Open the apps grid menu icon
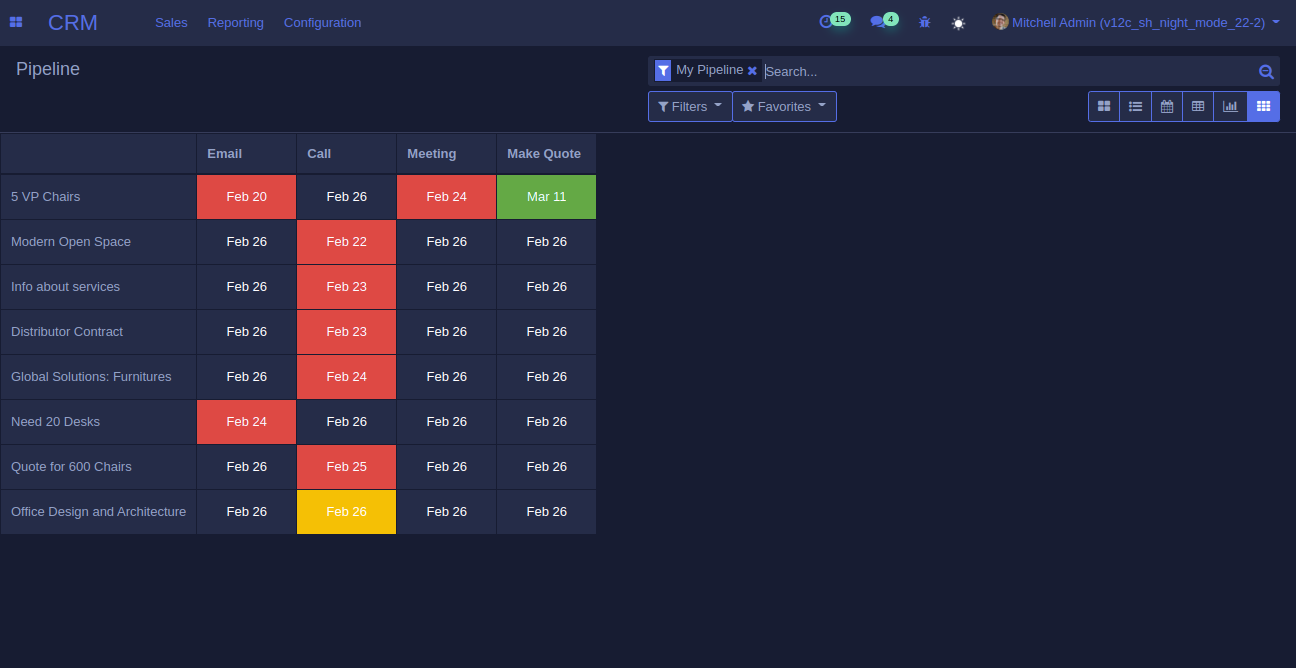This screenshot has height=668, width=1296. pos(16,22)
